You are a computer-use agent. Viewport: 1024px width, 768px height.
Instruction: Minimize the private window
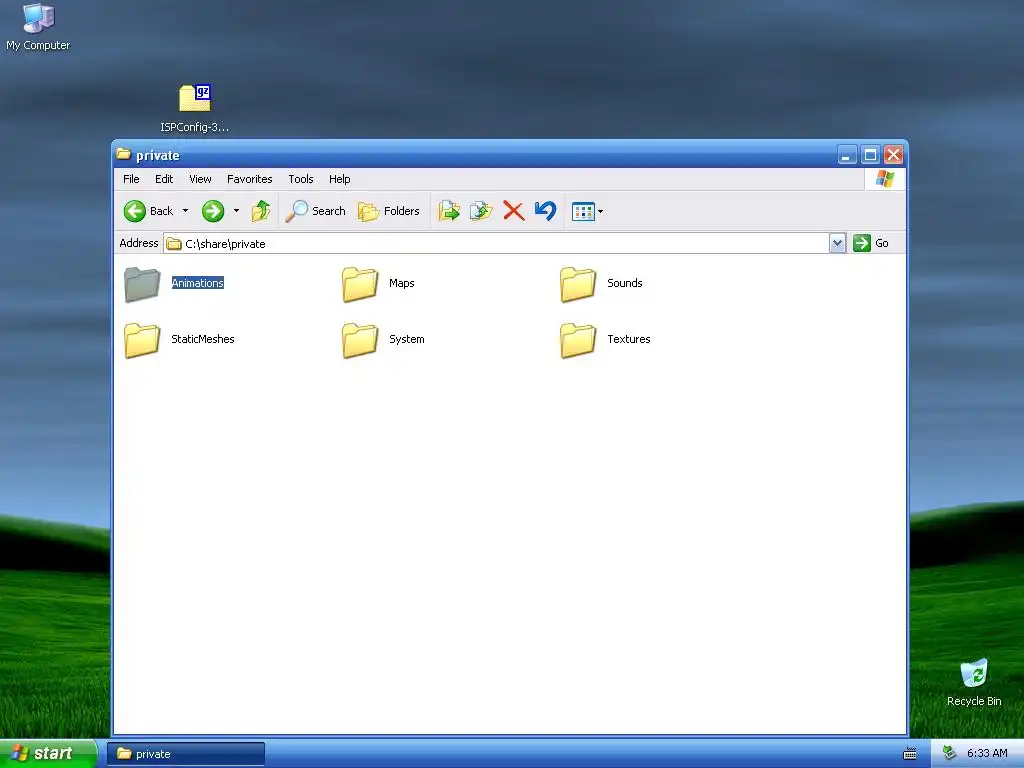click(x=847, y=155)
